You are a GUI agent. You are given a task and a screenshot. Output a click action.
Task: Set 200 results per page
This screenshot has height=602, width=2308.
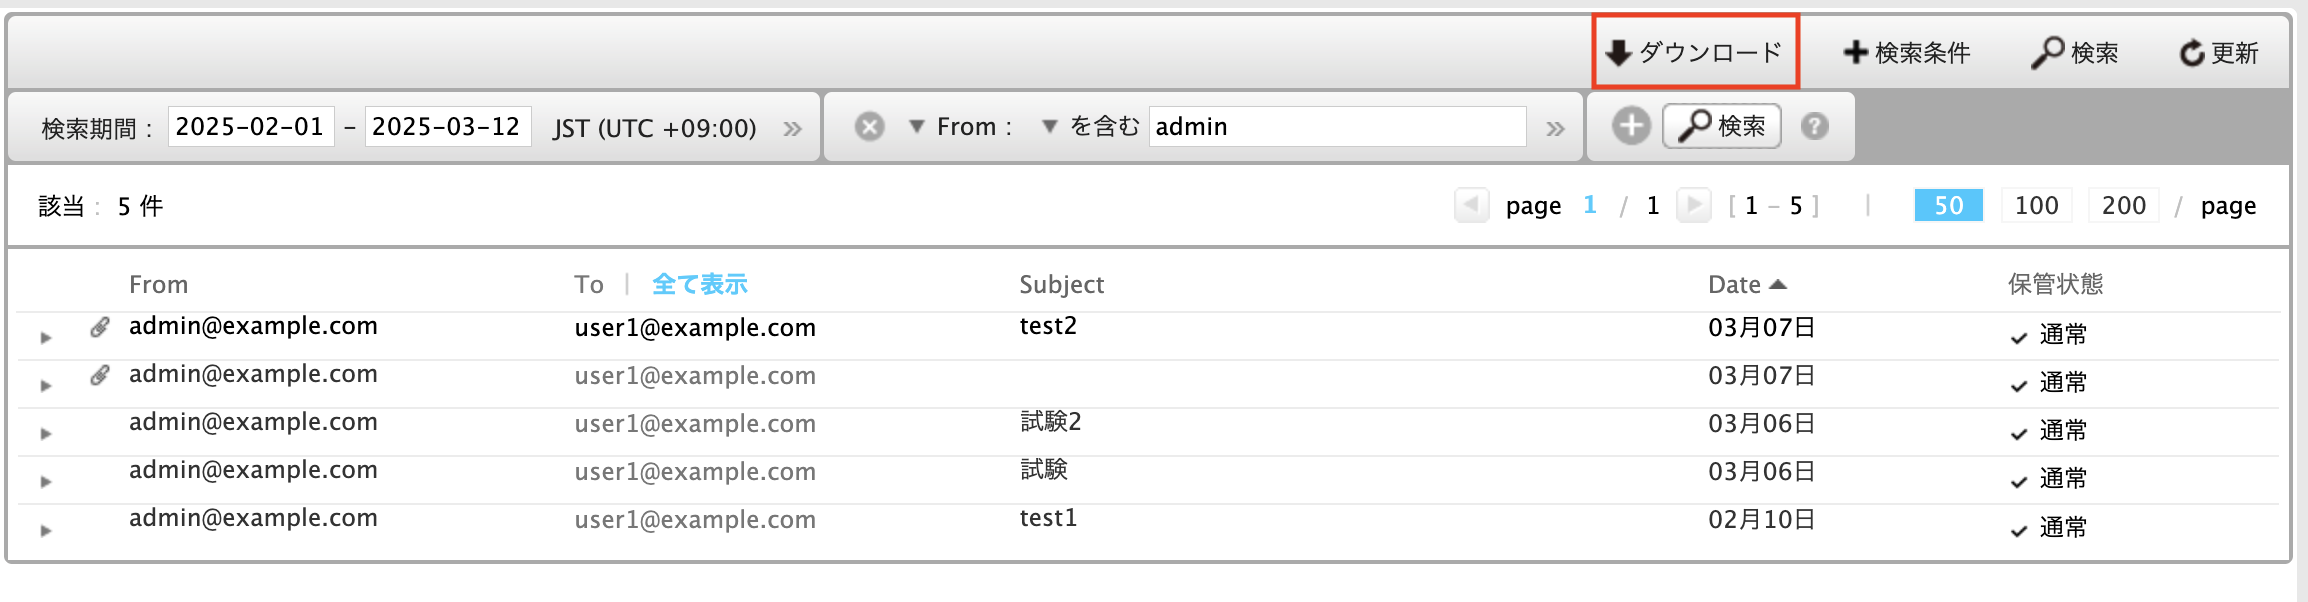[x=2124, y=206]
